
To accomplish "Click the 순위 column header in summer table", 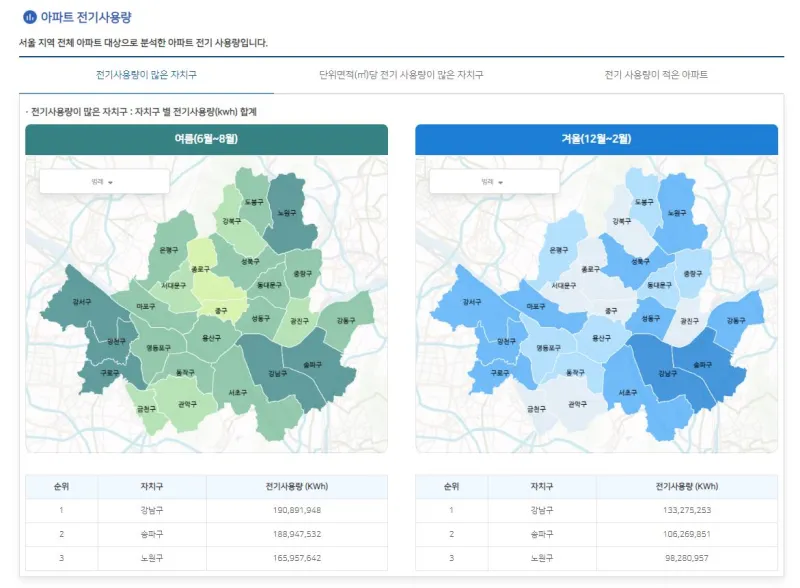I will point(63,486).
